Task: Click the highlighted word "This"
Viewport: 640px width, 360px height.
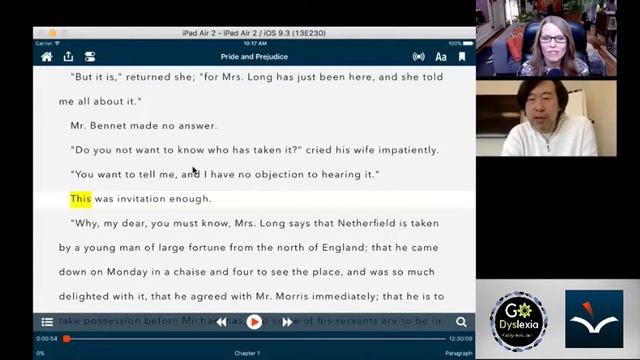Action: 81,199
